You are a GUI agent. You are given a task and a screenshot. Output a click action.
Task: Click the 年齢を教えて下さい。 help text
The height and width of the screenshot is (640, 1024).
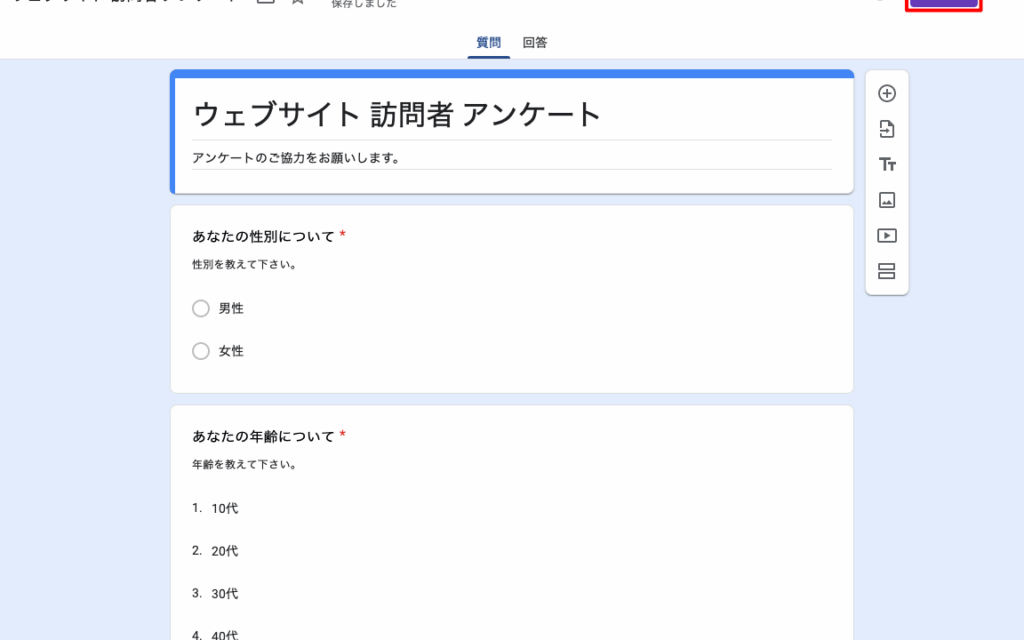click(x=244, y=465)
